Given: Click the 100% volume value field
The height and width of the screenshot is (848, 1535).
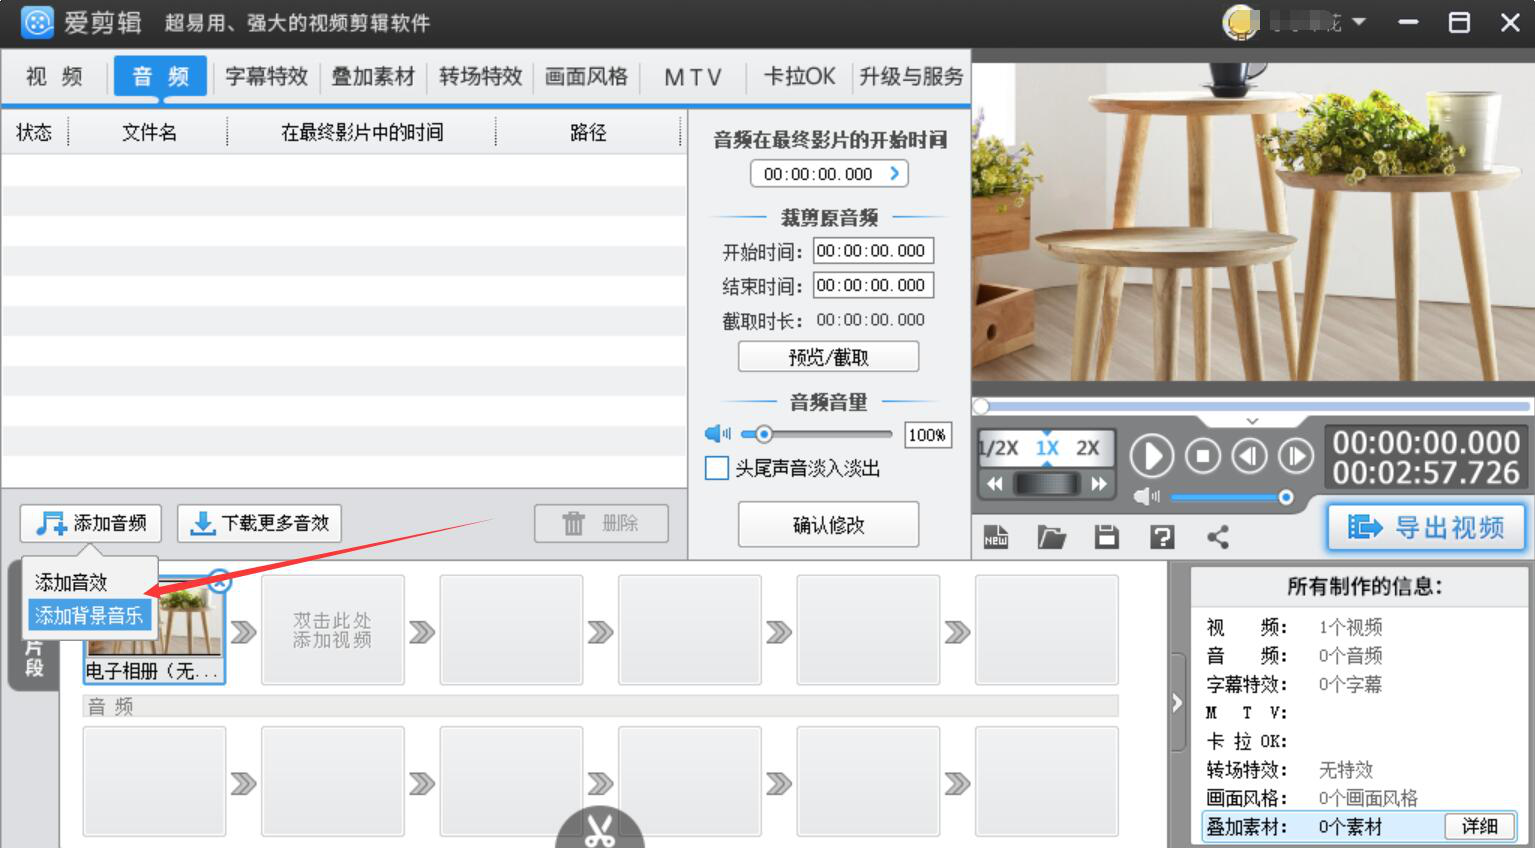Looking at the screenshot, I should pyautogui.click(x=927, y=435).
